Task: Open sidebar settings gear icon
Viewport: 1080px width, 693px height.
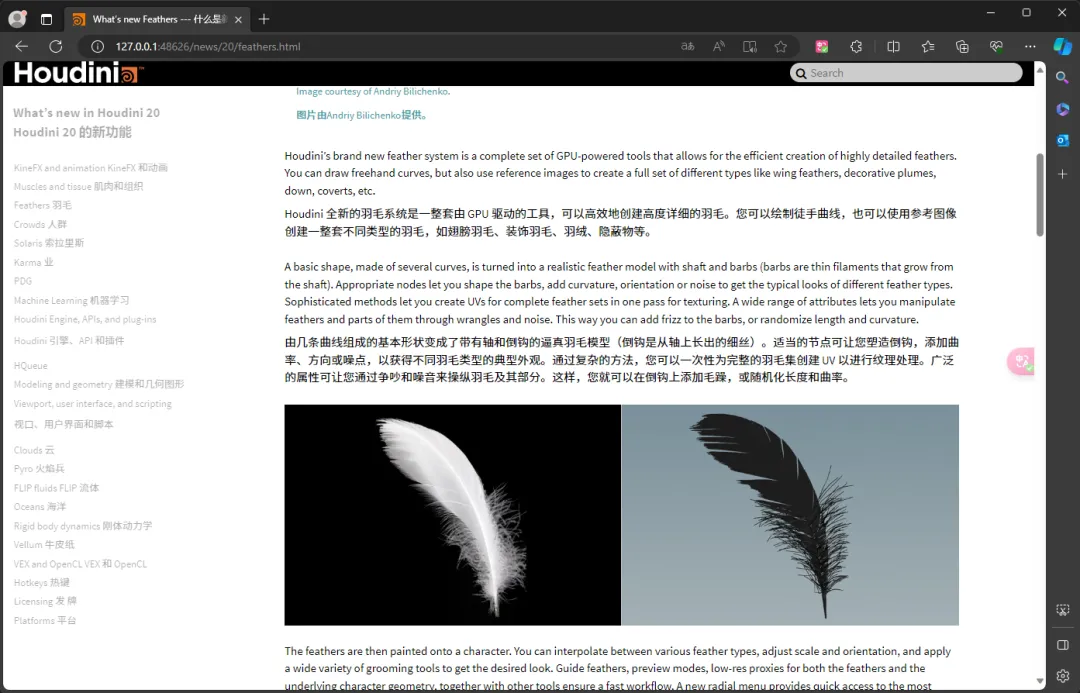Action: click(1063, 676)
